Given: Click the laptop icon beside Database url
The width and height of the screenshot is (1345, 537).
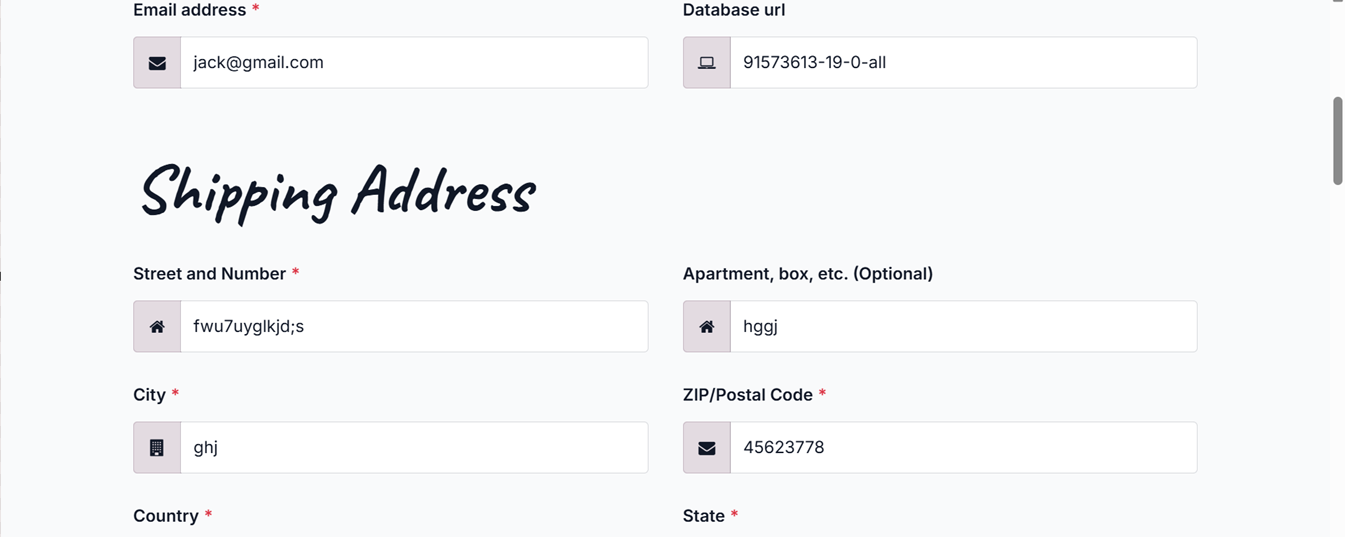Looking at the screenshot, I should 707,63.
